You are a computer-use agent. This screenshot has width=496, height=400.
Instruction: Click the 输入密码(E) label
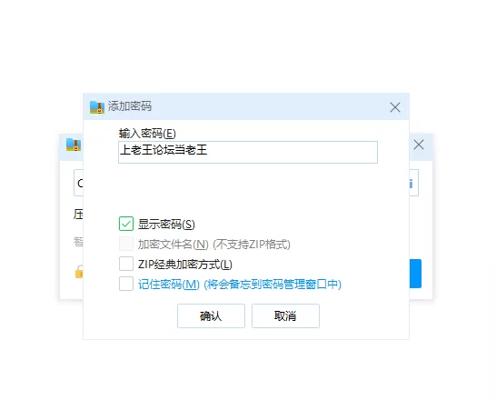click(147, 133)
